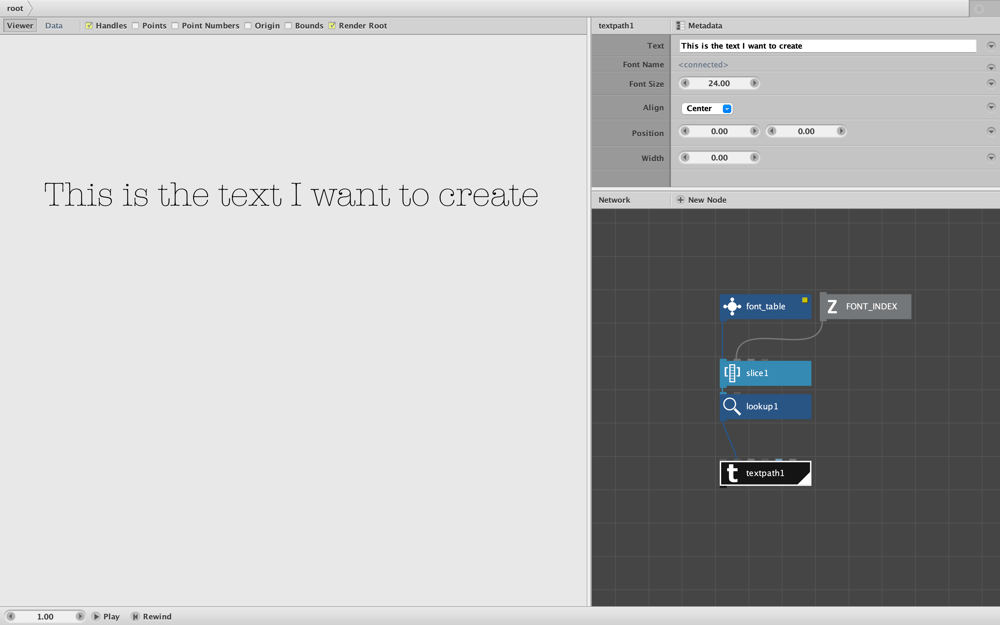1000x625 pixels.
Task: Click the FONT_INDEX node Z icon
Action: (x=832, y=307)
